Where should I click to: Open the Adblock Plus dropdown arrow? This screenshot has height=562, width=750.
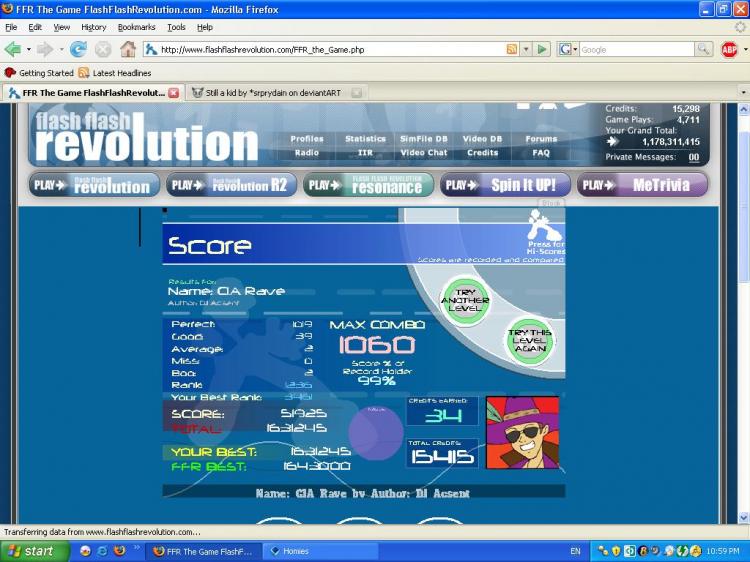point(745,49)
